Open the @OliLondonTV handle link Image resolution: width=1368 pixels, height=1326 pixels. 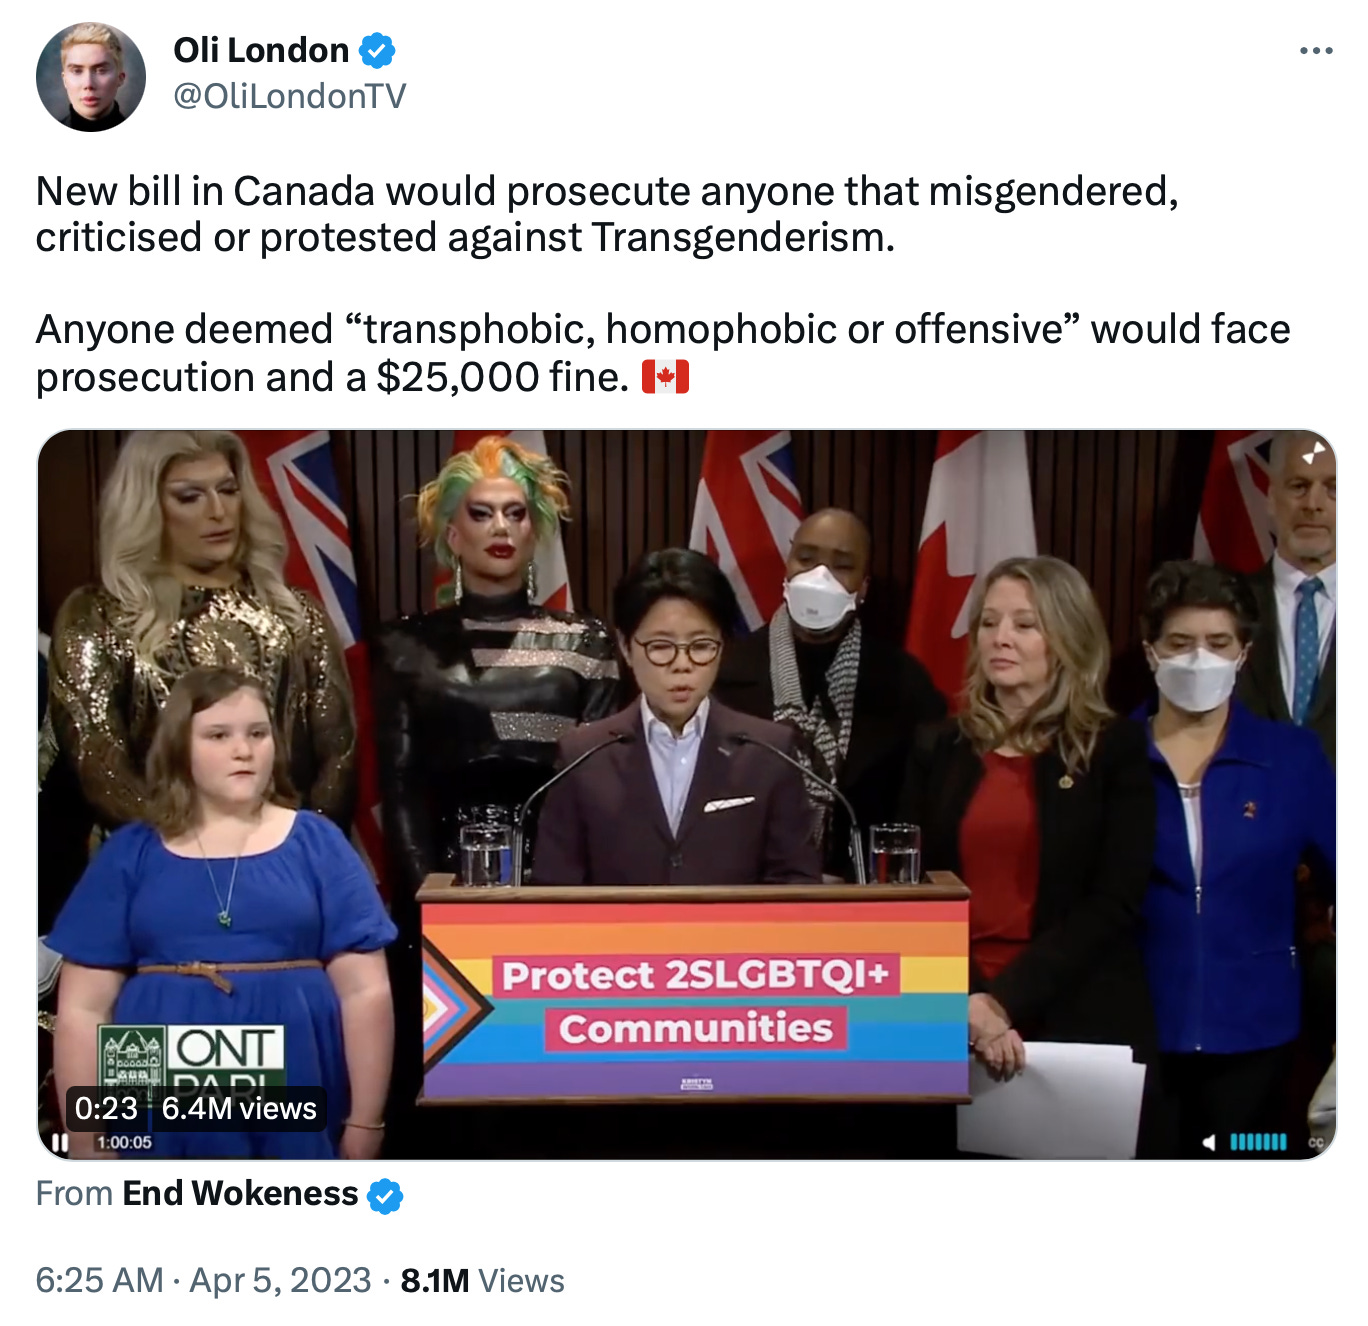point(290,96)
